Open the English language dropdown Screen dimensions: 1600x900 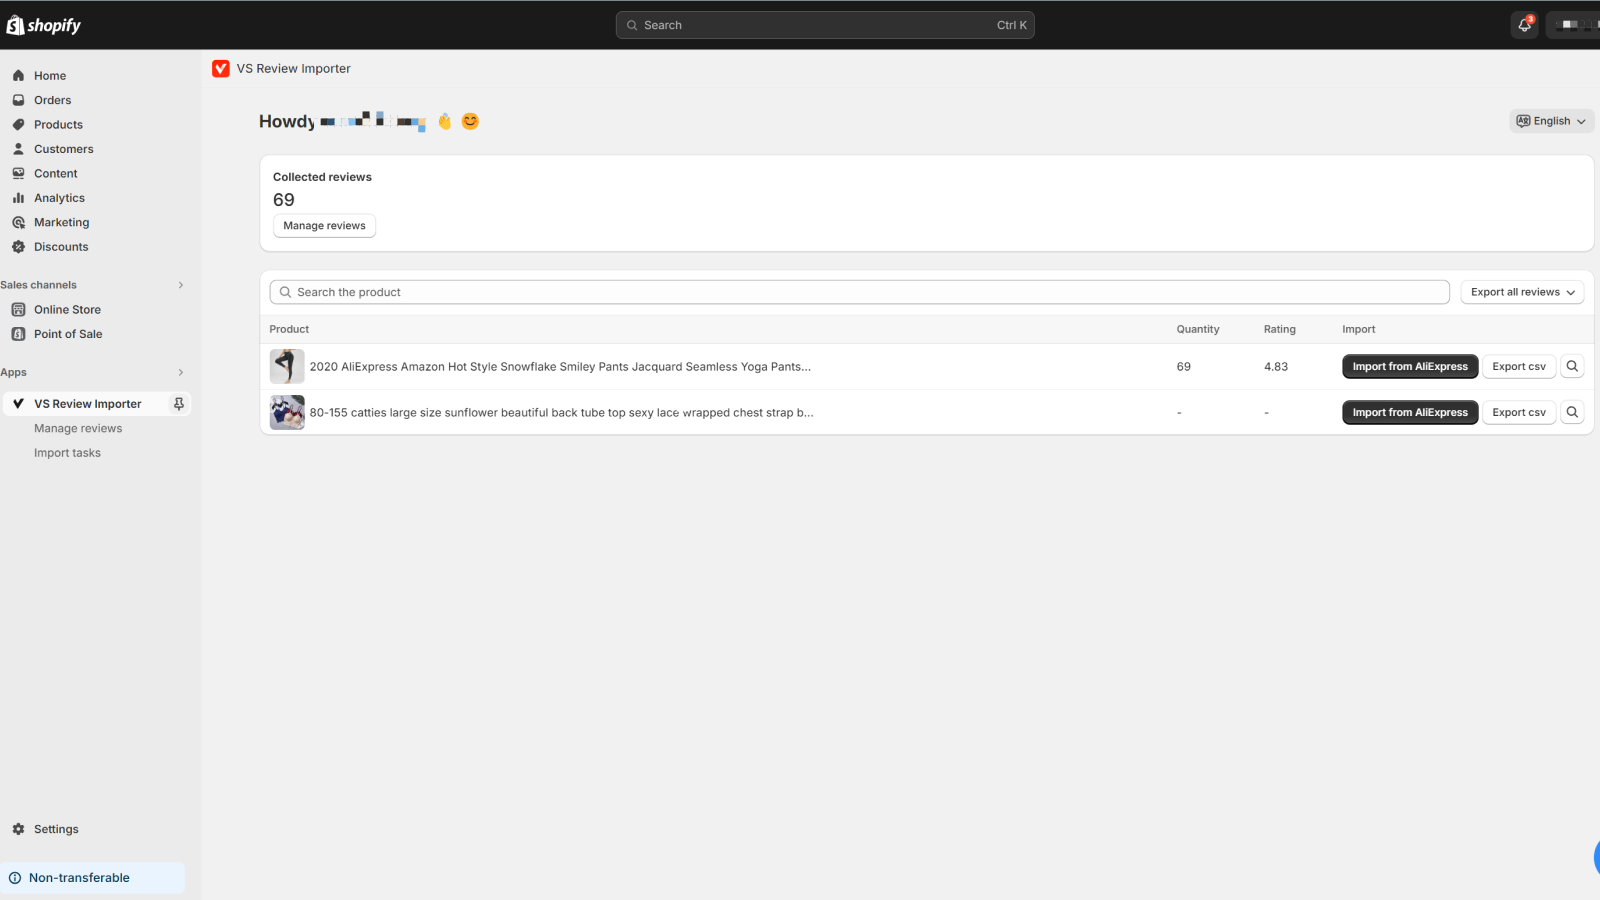click(1551, 121)
